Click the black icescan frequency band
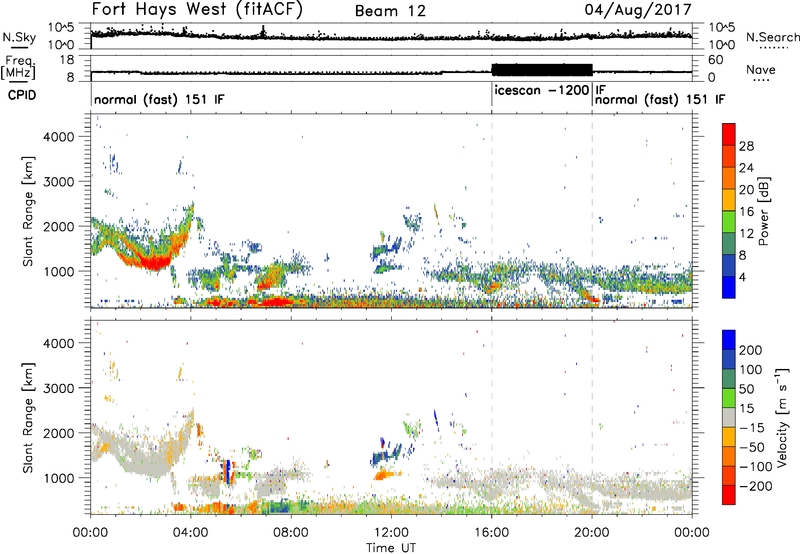Image resolution: width=800 pixels, height=554 pixels. pyautogui.click(x=542, y=70)
